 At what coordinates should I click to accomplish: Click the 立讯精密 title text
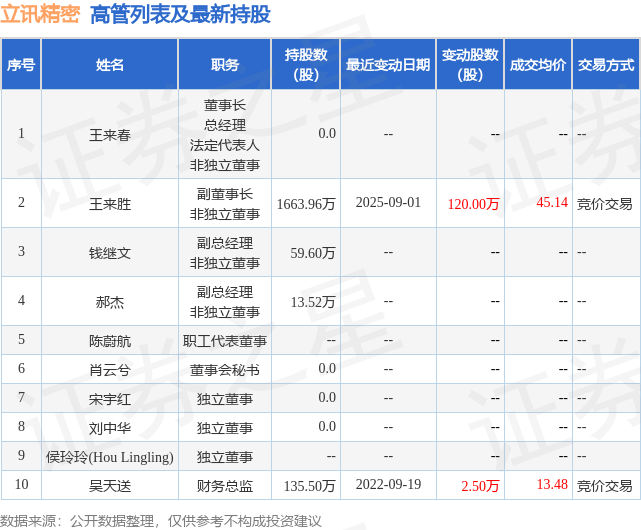click(40, 14)
